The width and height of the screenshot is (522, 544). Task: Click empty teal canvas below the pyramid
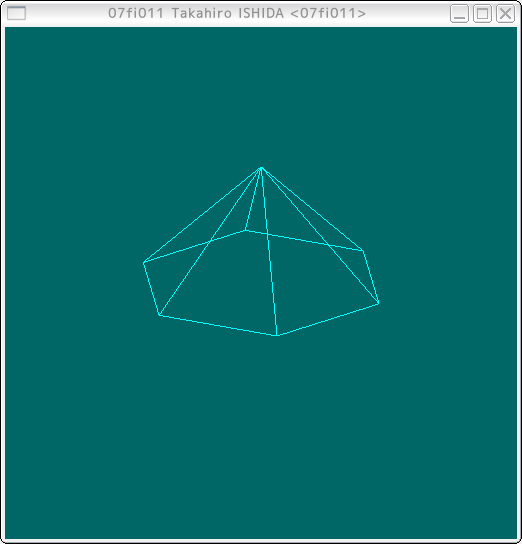(x=261, y=437)
